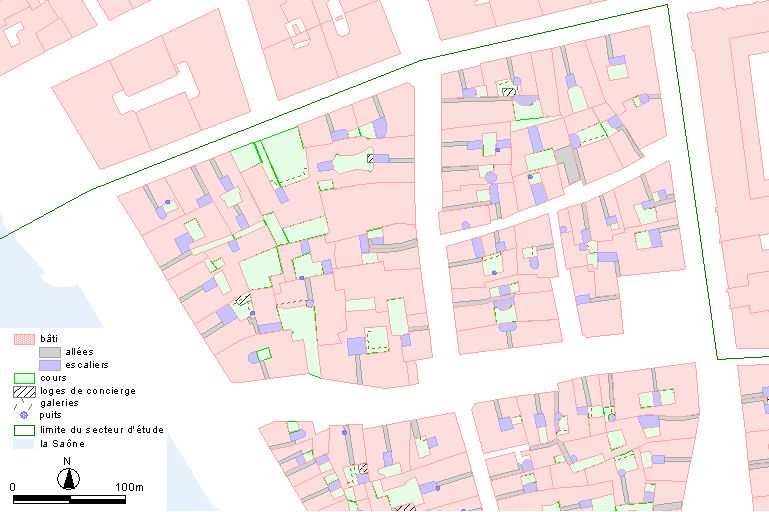Viewport: 769px width, 512px height.
Task: Click the "galeries" legend label
Action: (59, 403)
